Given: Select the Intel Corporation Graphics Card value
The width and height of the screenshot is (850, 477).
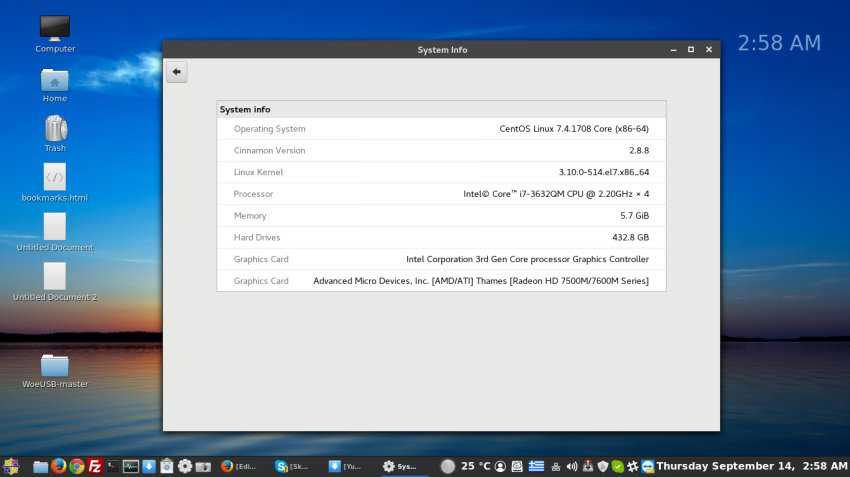Looking at the screenshot, I should coord(527,259).
